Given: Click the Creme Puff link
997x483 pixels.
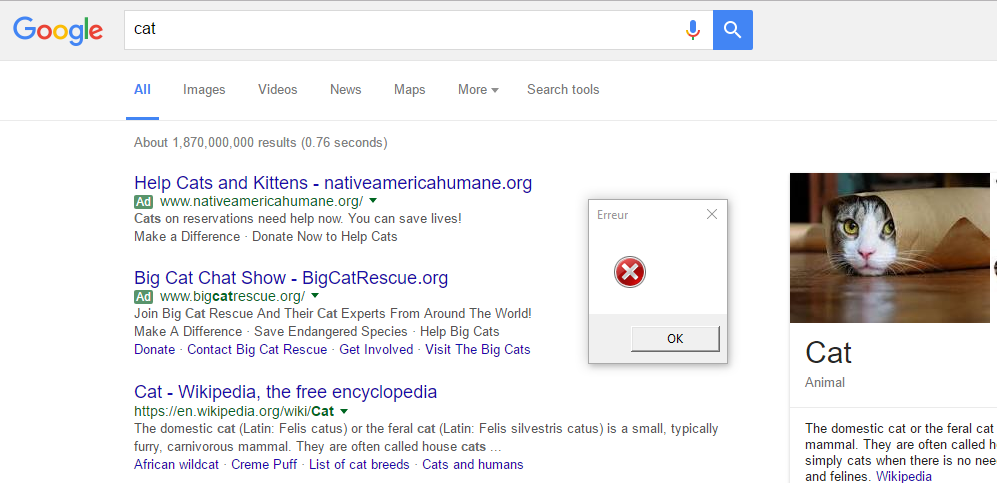Looking at the screenshot, I should coord(264,465).
